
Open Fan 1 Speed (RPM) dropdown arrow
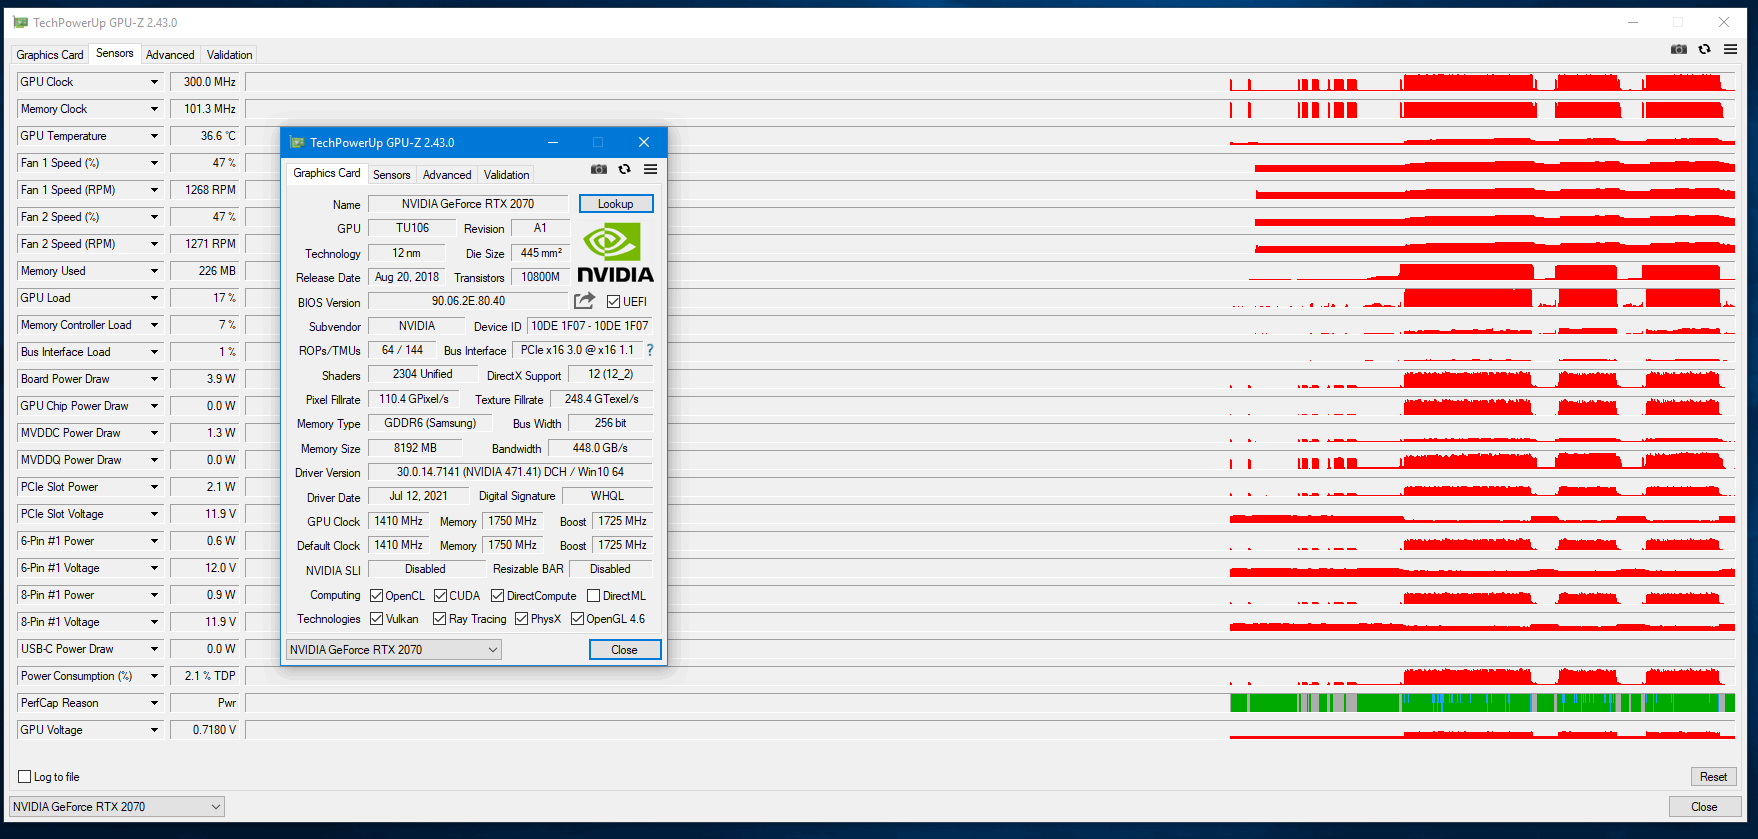[x=154, y=190]
